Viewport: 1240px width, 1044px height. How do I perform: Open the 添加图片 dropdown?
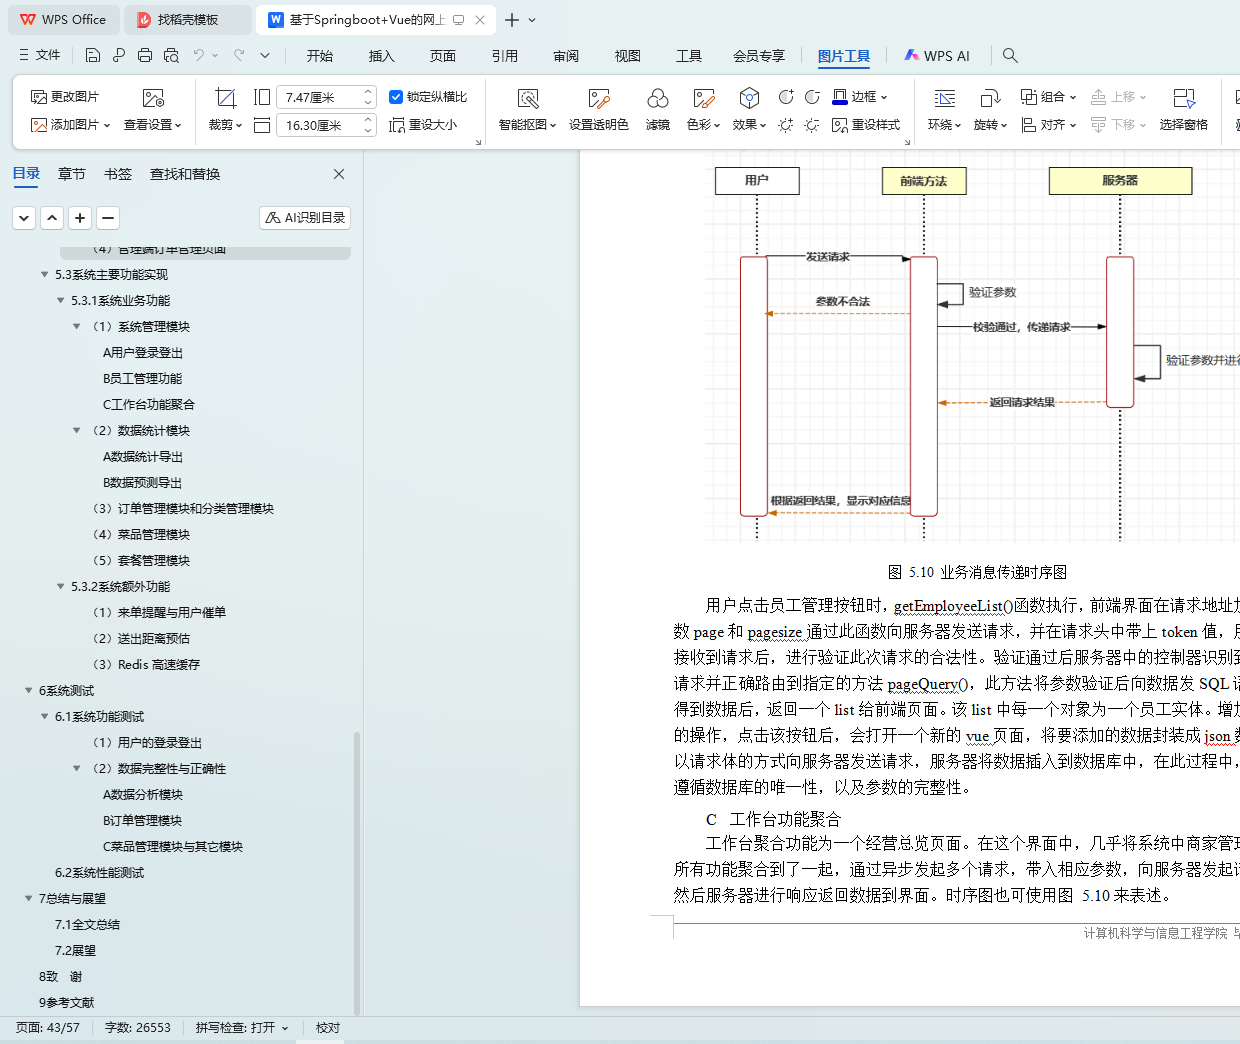click(x=107, y=125)
